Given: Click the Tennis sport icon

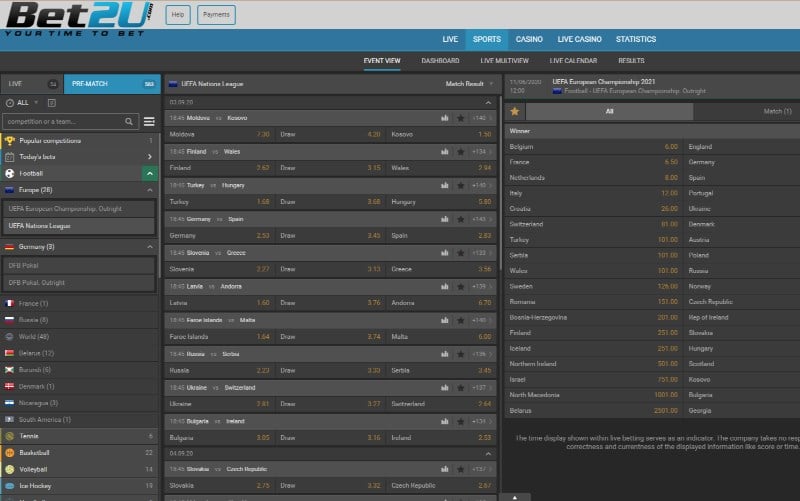Looking at the screenshot, I should coord(10,436).
